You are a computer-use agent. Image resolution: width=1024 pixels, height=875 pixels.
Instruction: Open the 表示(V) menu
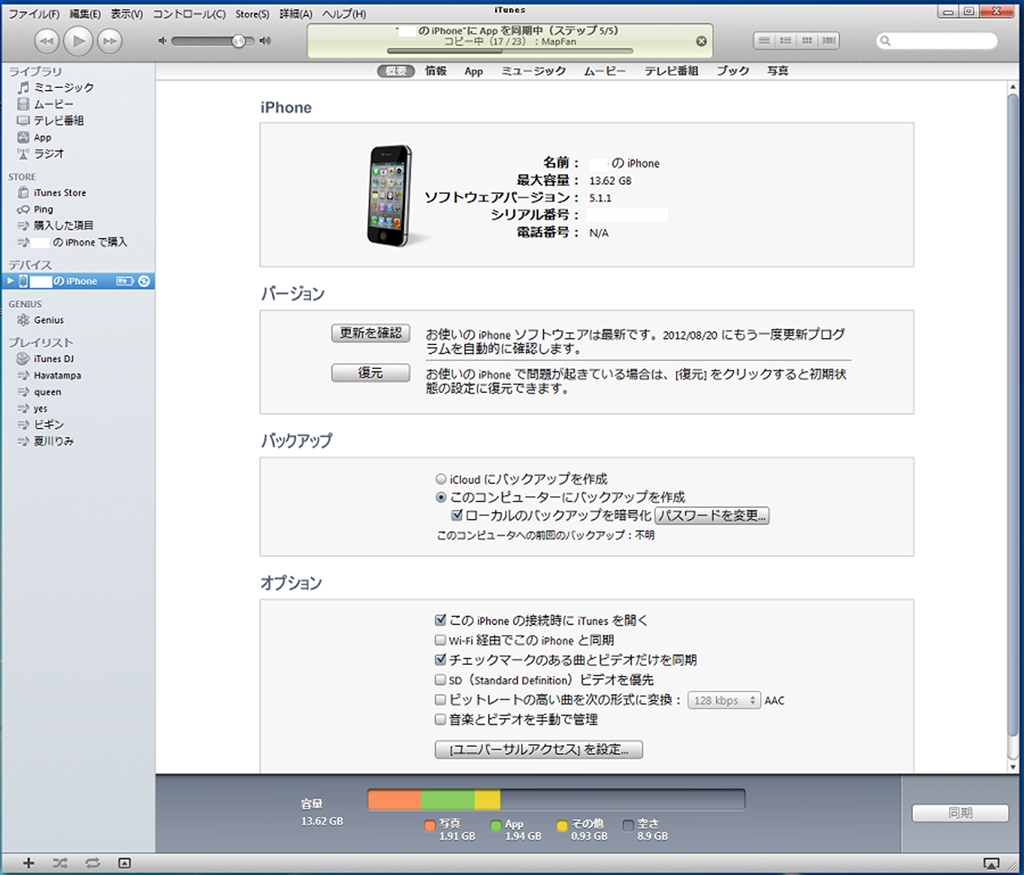pyautogui.click(x=126, y=14)
